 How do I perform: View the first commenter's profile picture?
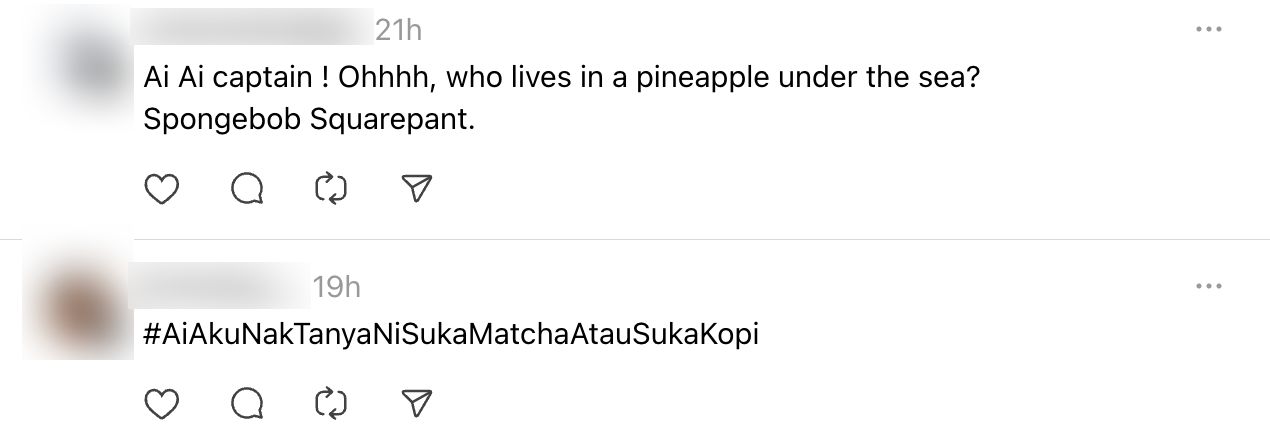(x=96, y=62)
